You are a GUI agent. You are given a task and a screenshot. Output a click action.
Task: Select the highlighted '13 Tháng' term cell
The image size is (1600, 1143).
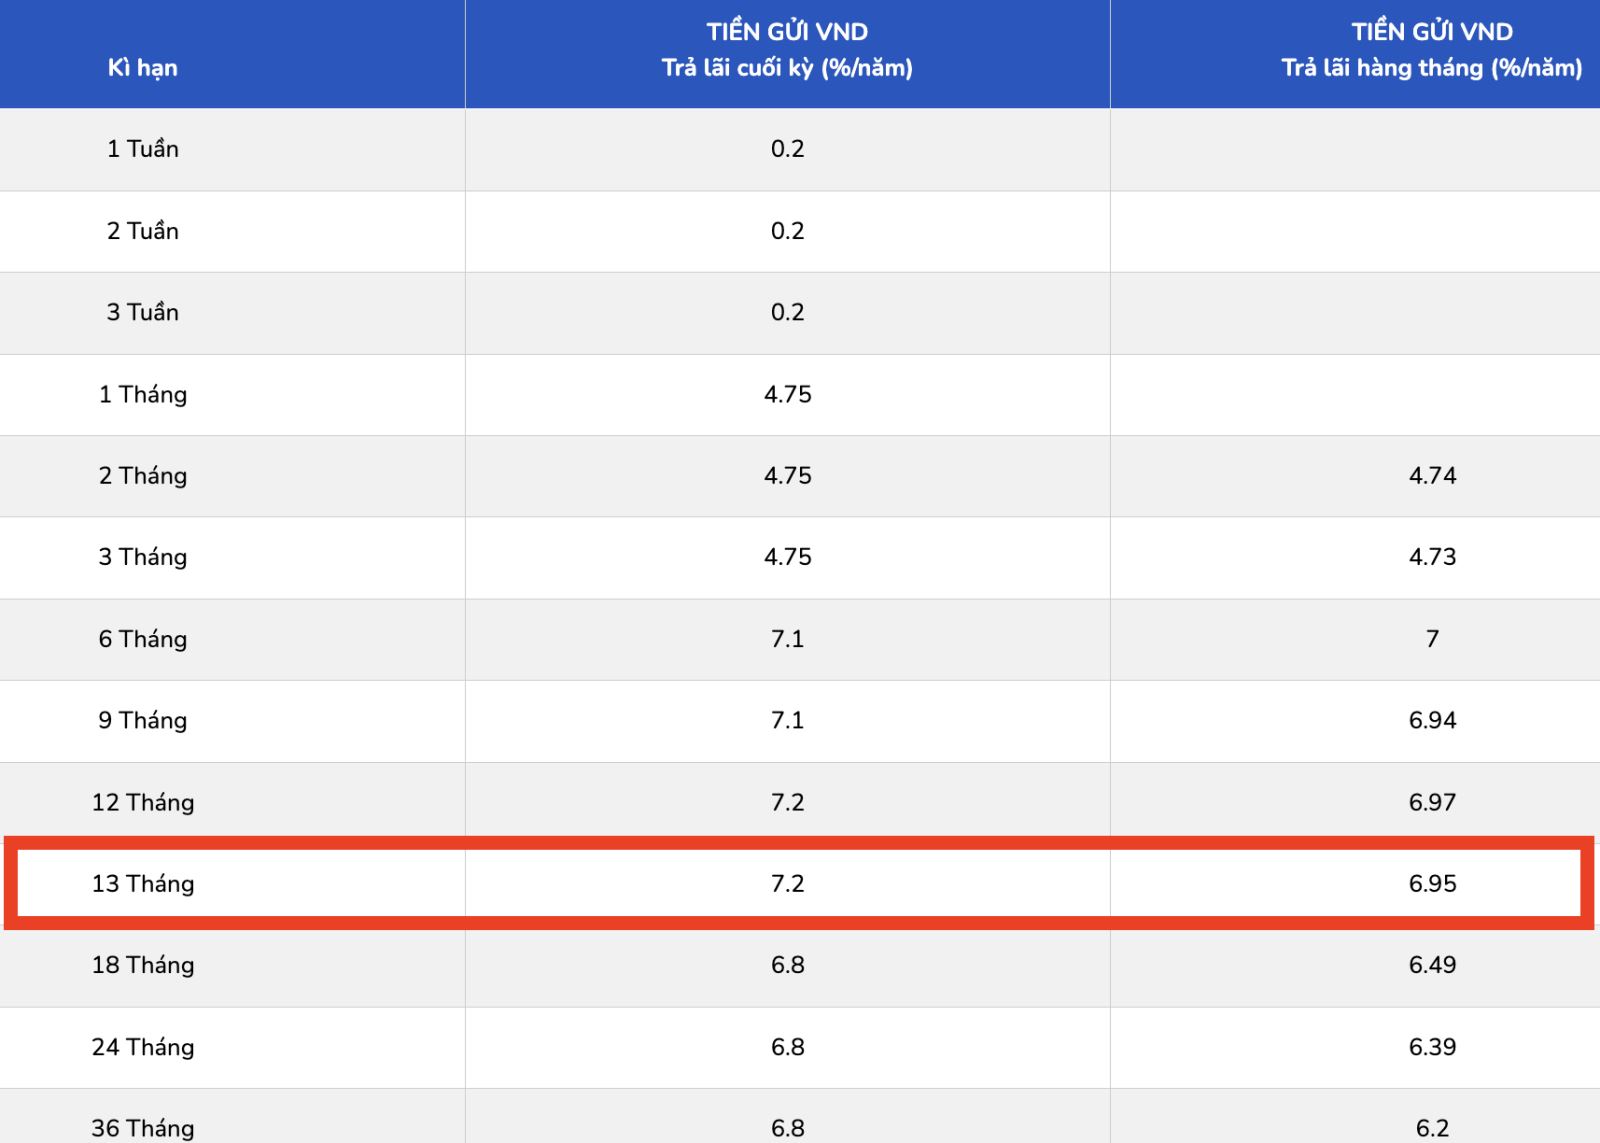click(143, 883)
